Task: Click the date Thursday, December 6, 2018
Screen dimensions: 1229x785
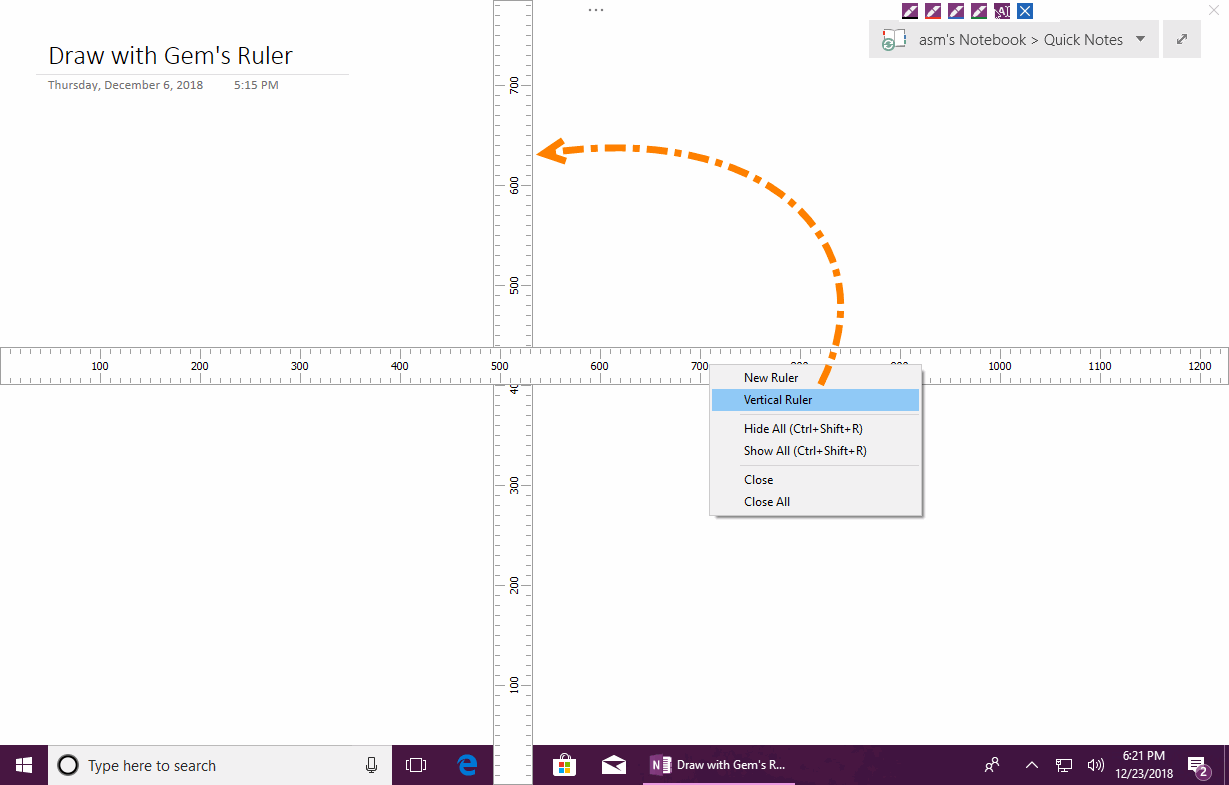Action: coord(125,85)
